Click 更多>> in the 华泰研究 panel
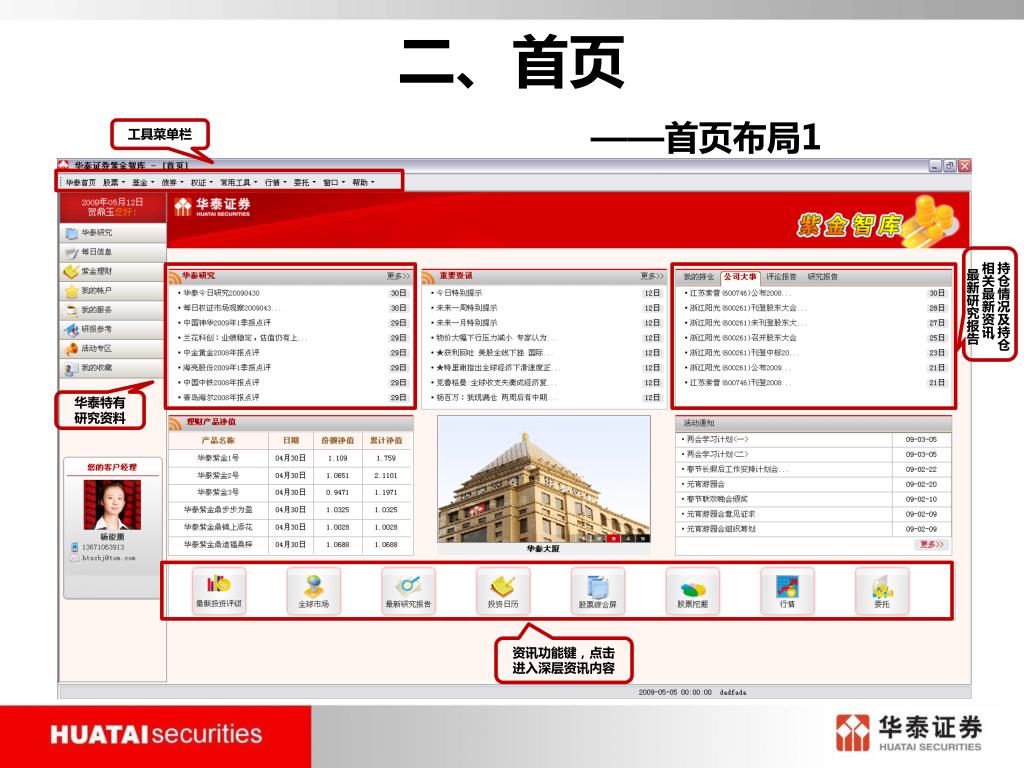 [x=398, y=277]
